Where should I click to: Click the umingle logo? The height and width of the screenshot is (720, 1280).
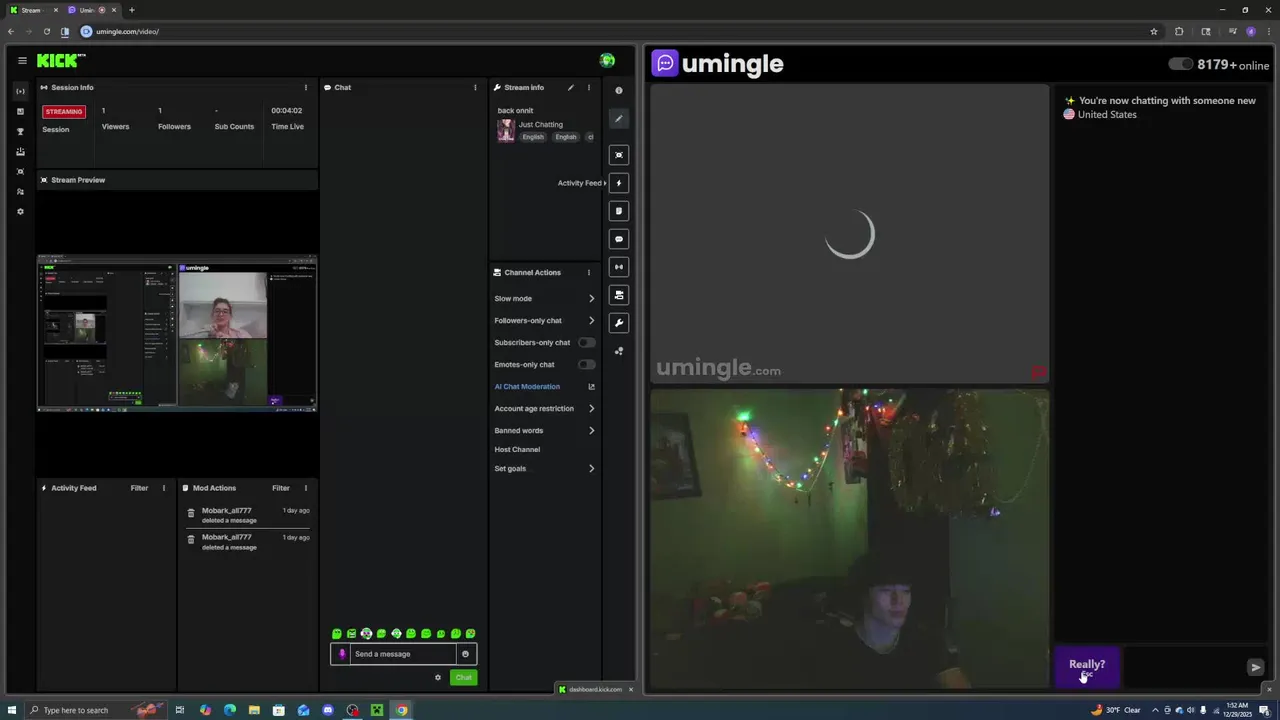718,64
